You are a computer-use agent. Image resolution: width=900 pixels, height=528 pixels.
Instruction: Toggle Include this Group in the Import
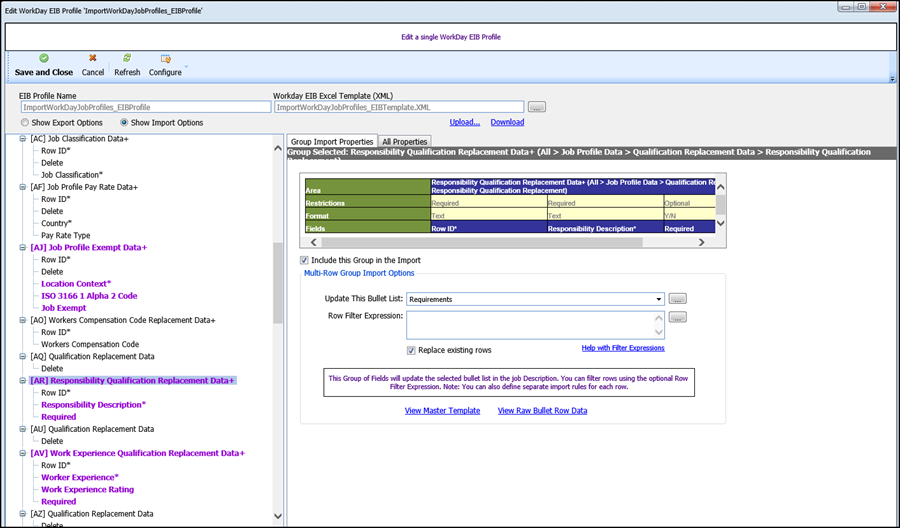(x=304, y=260)
